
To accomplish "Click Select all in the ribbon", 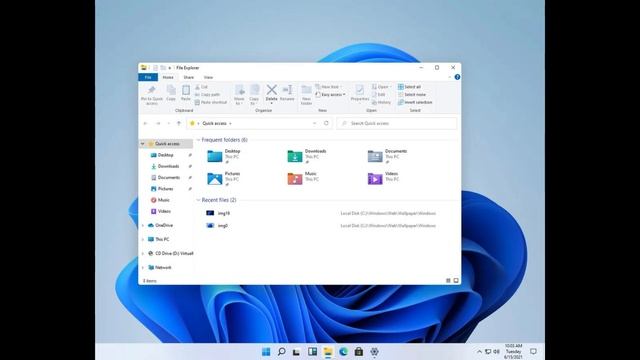I will [409, 87].
